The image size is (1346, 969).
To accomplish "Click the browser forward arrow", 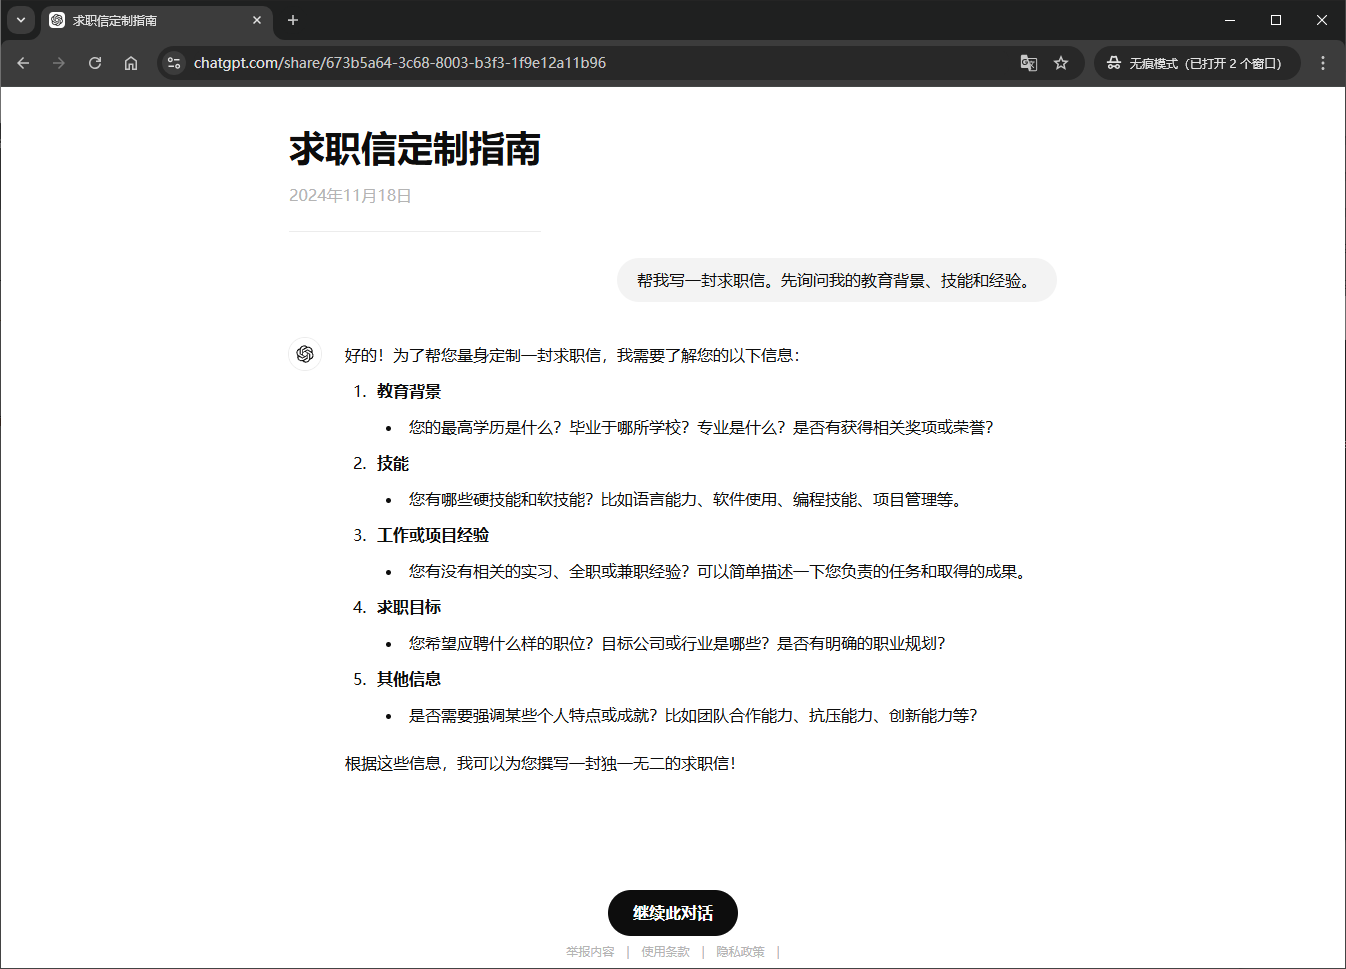I will pos(59,63).
